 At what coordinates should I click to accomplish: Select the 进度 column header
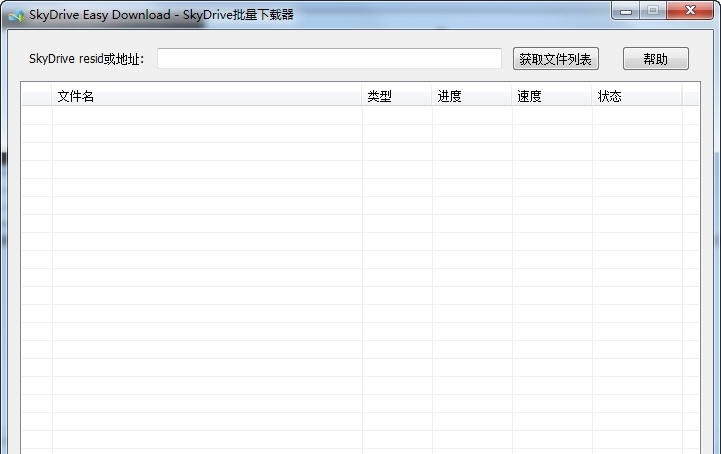tap(472, 96)
